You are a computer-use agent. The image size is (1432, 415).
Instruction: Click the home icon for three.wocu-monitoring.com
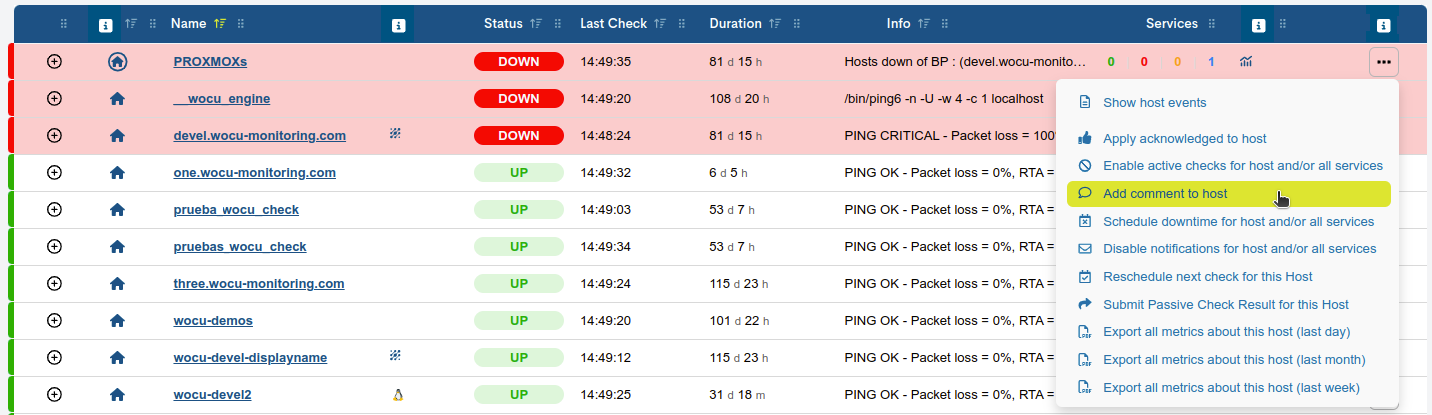coord(117,283)
